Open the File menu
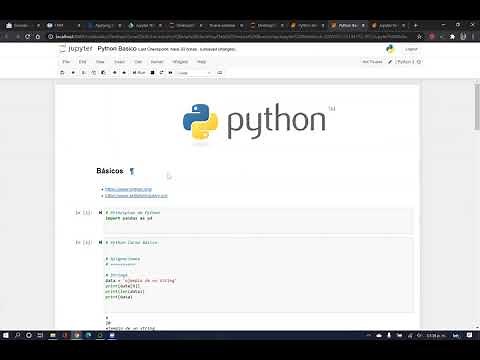Viewport: 480px width, 360px height. pyautogui.click(x=66, y=62)
